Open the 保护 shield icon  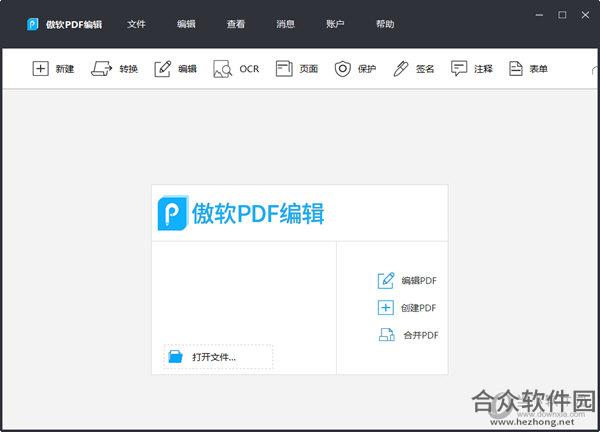pos(342,69)
